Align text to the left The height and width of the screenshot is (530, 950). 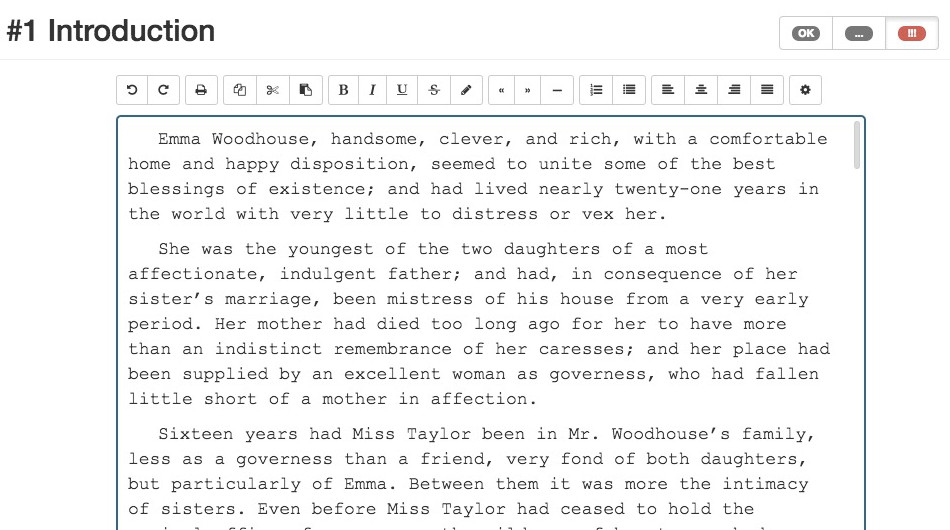pyautogui.click(x=668, y=90)
